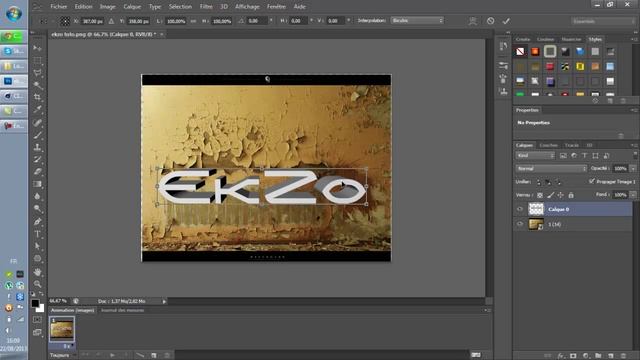Lock transparent pixels icon
640x360 pixels.
point(540,195)
